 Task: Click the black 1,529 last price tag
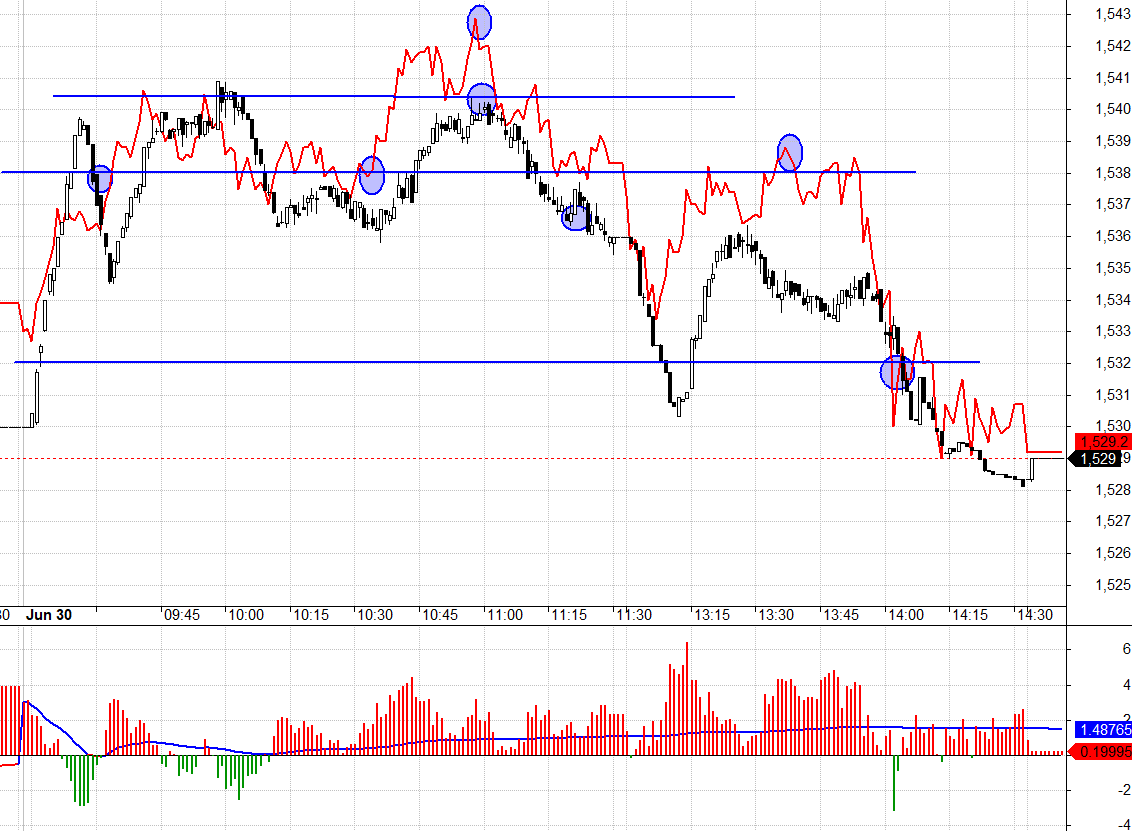1100,459
